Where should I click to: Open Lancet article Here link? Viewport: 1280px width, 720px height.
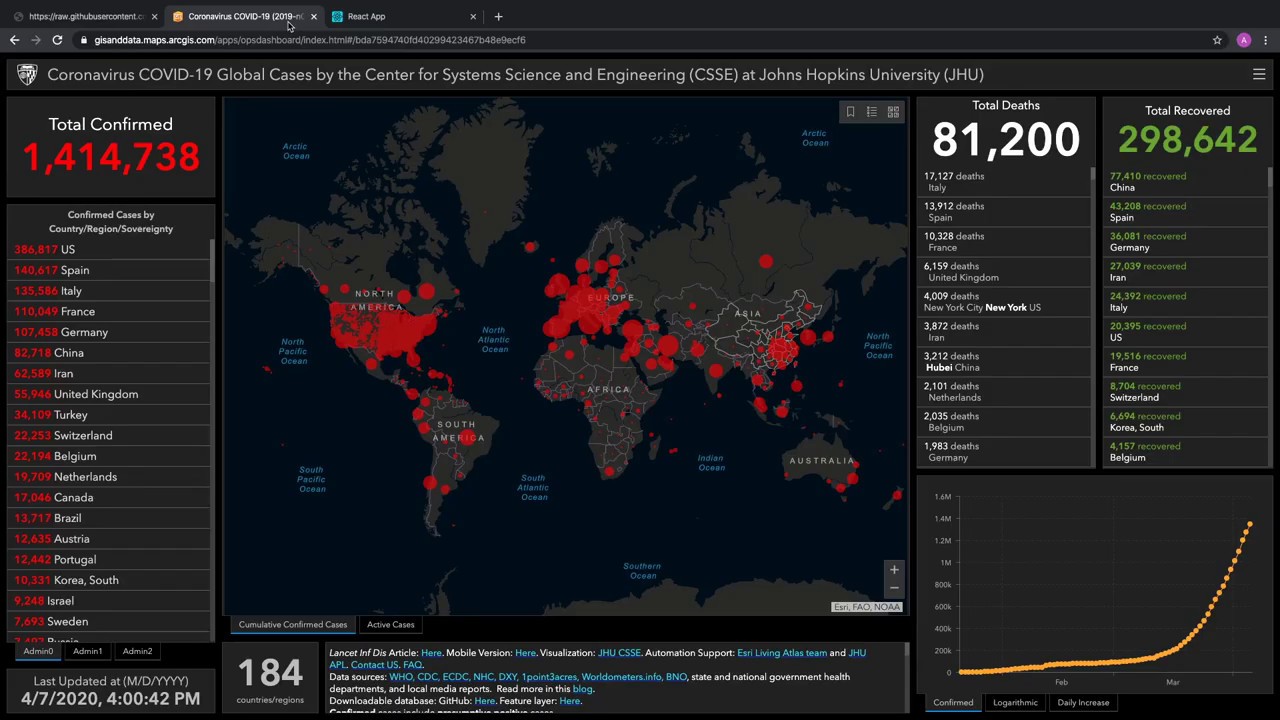click(x=431, y=653)
